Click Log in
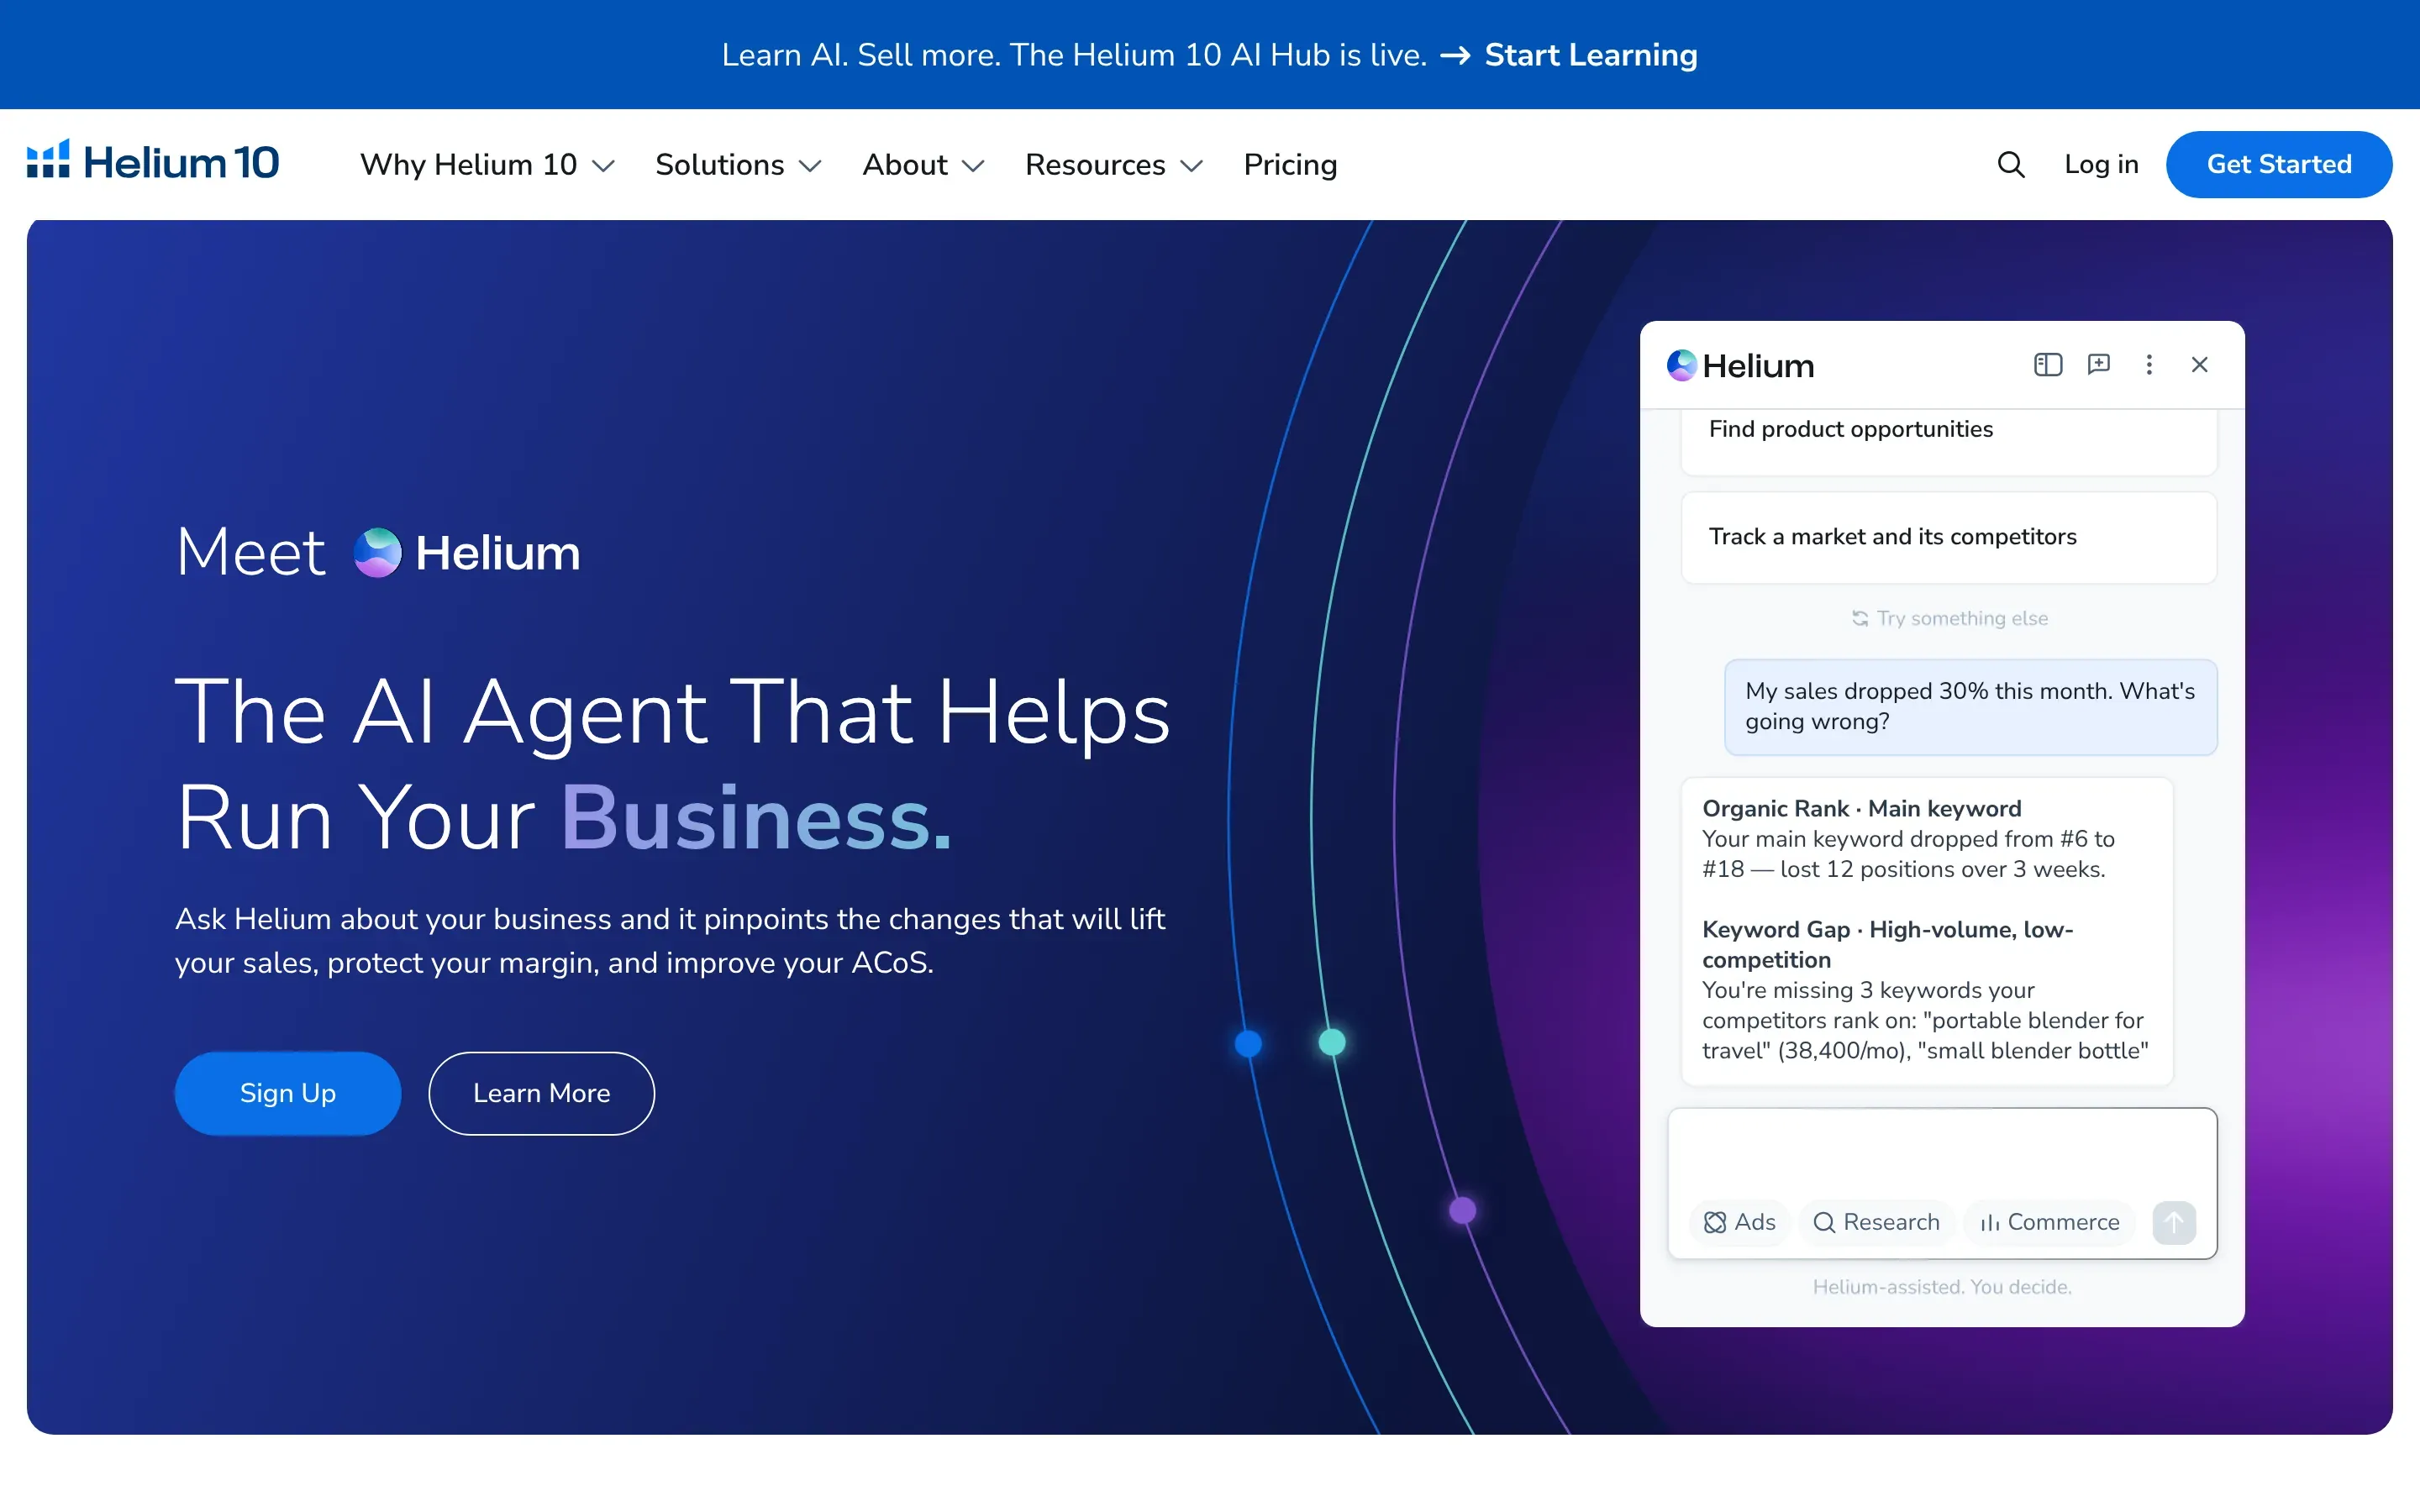Screen dimensions: 2420x1512 (2101, 164)
